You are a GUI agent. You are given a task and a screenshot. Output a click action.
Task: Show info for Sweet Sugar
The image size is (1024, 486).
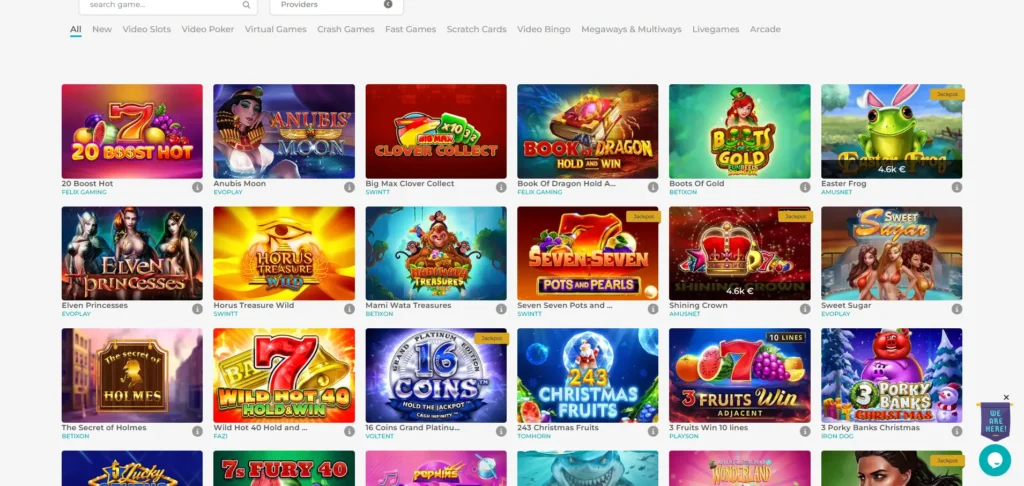click(x=957, y=309)
